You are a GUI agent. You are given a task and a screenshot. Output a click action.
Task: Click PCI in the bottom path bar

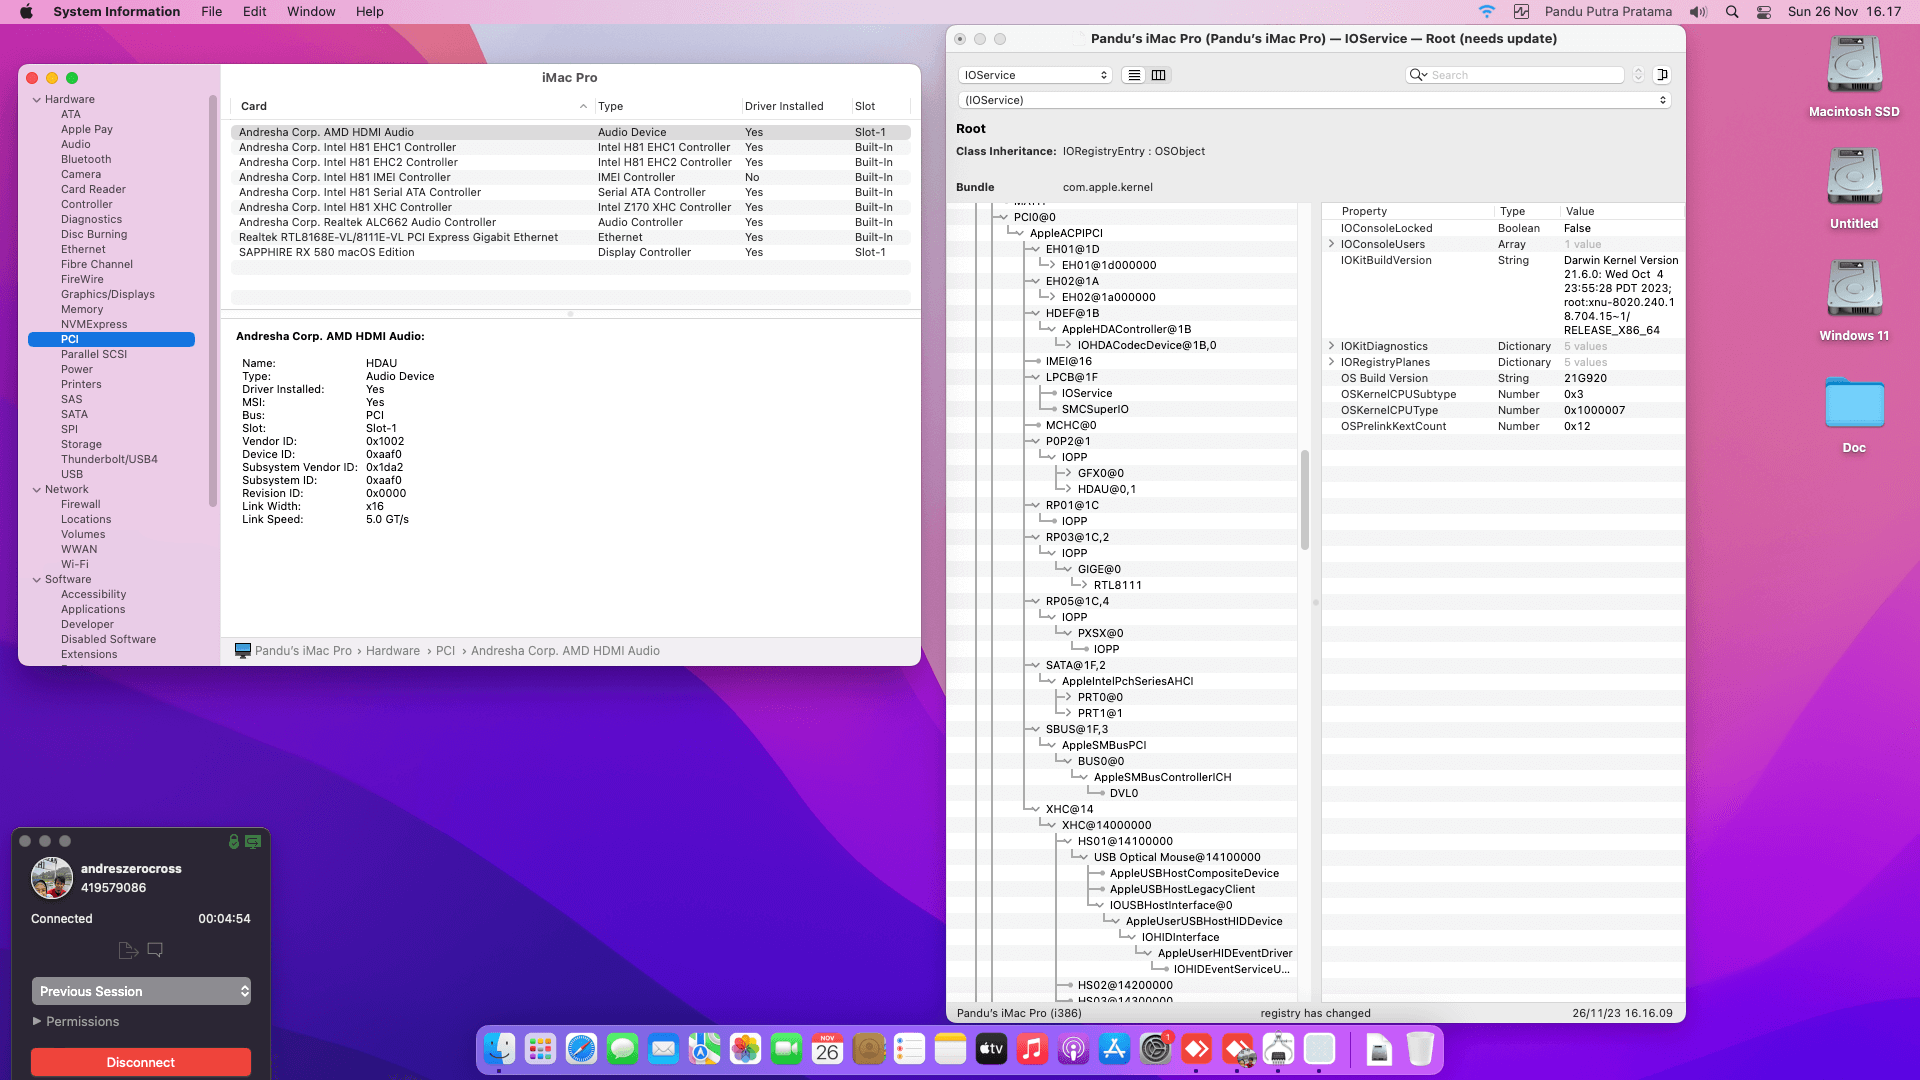coord(445,651)
